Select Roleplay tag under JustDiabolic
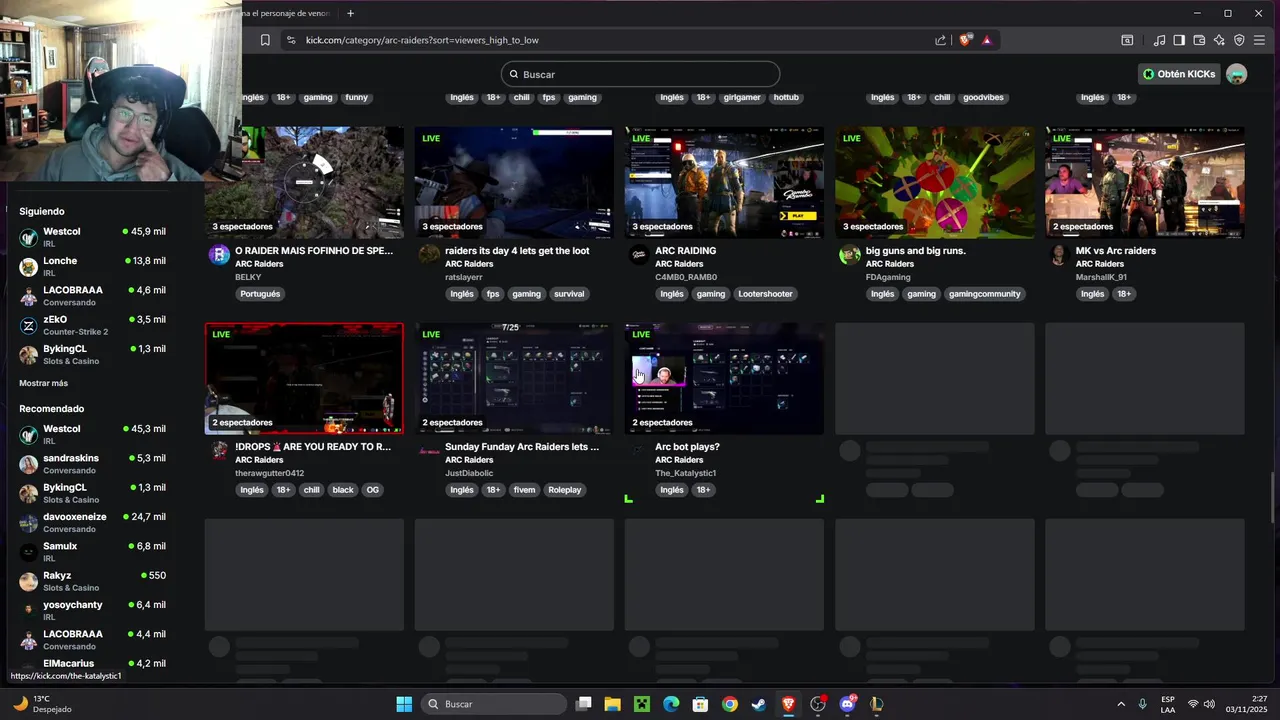Image resolution: width=1280 pixels, height=720 pixels. point(564,490)
